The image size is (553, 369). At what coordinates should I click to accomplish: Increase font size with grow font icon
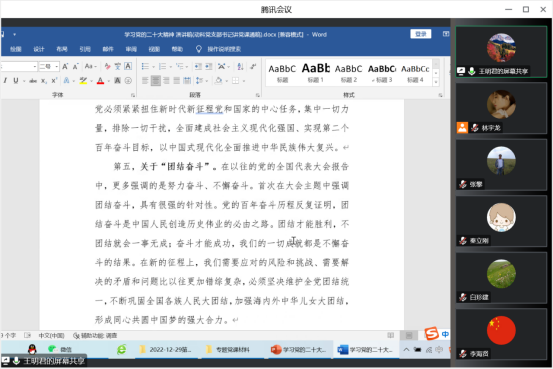click(x=65, y=66)
